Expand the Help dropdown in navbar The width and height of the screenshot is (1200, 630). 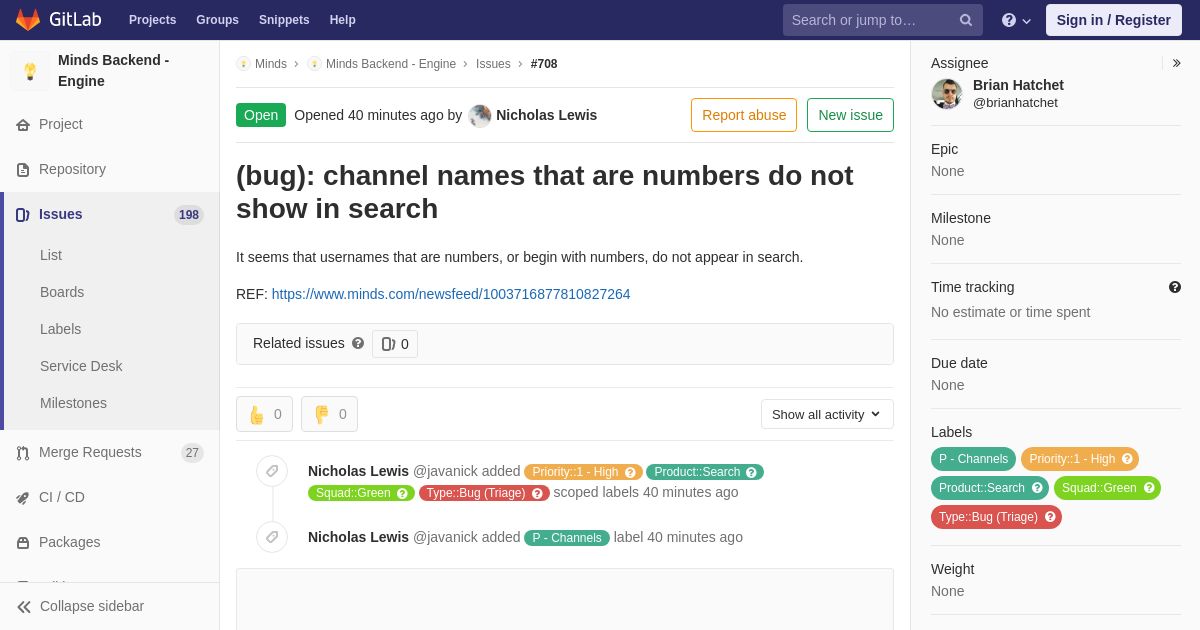pos(1016,20)
